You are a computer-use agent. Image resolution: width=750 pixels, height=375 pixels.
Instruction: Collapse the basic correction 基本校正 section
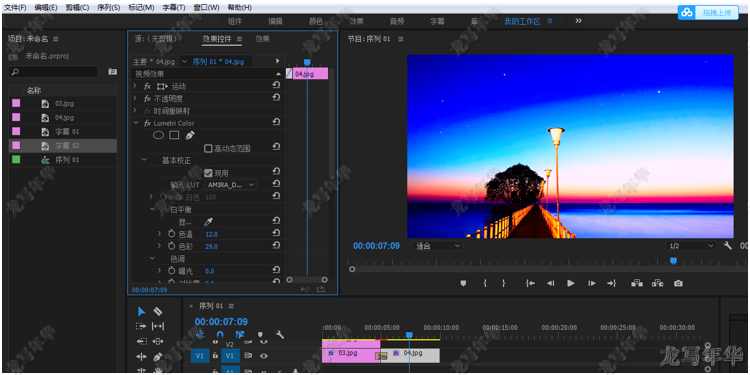click(x=144, y=160)
